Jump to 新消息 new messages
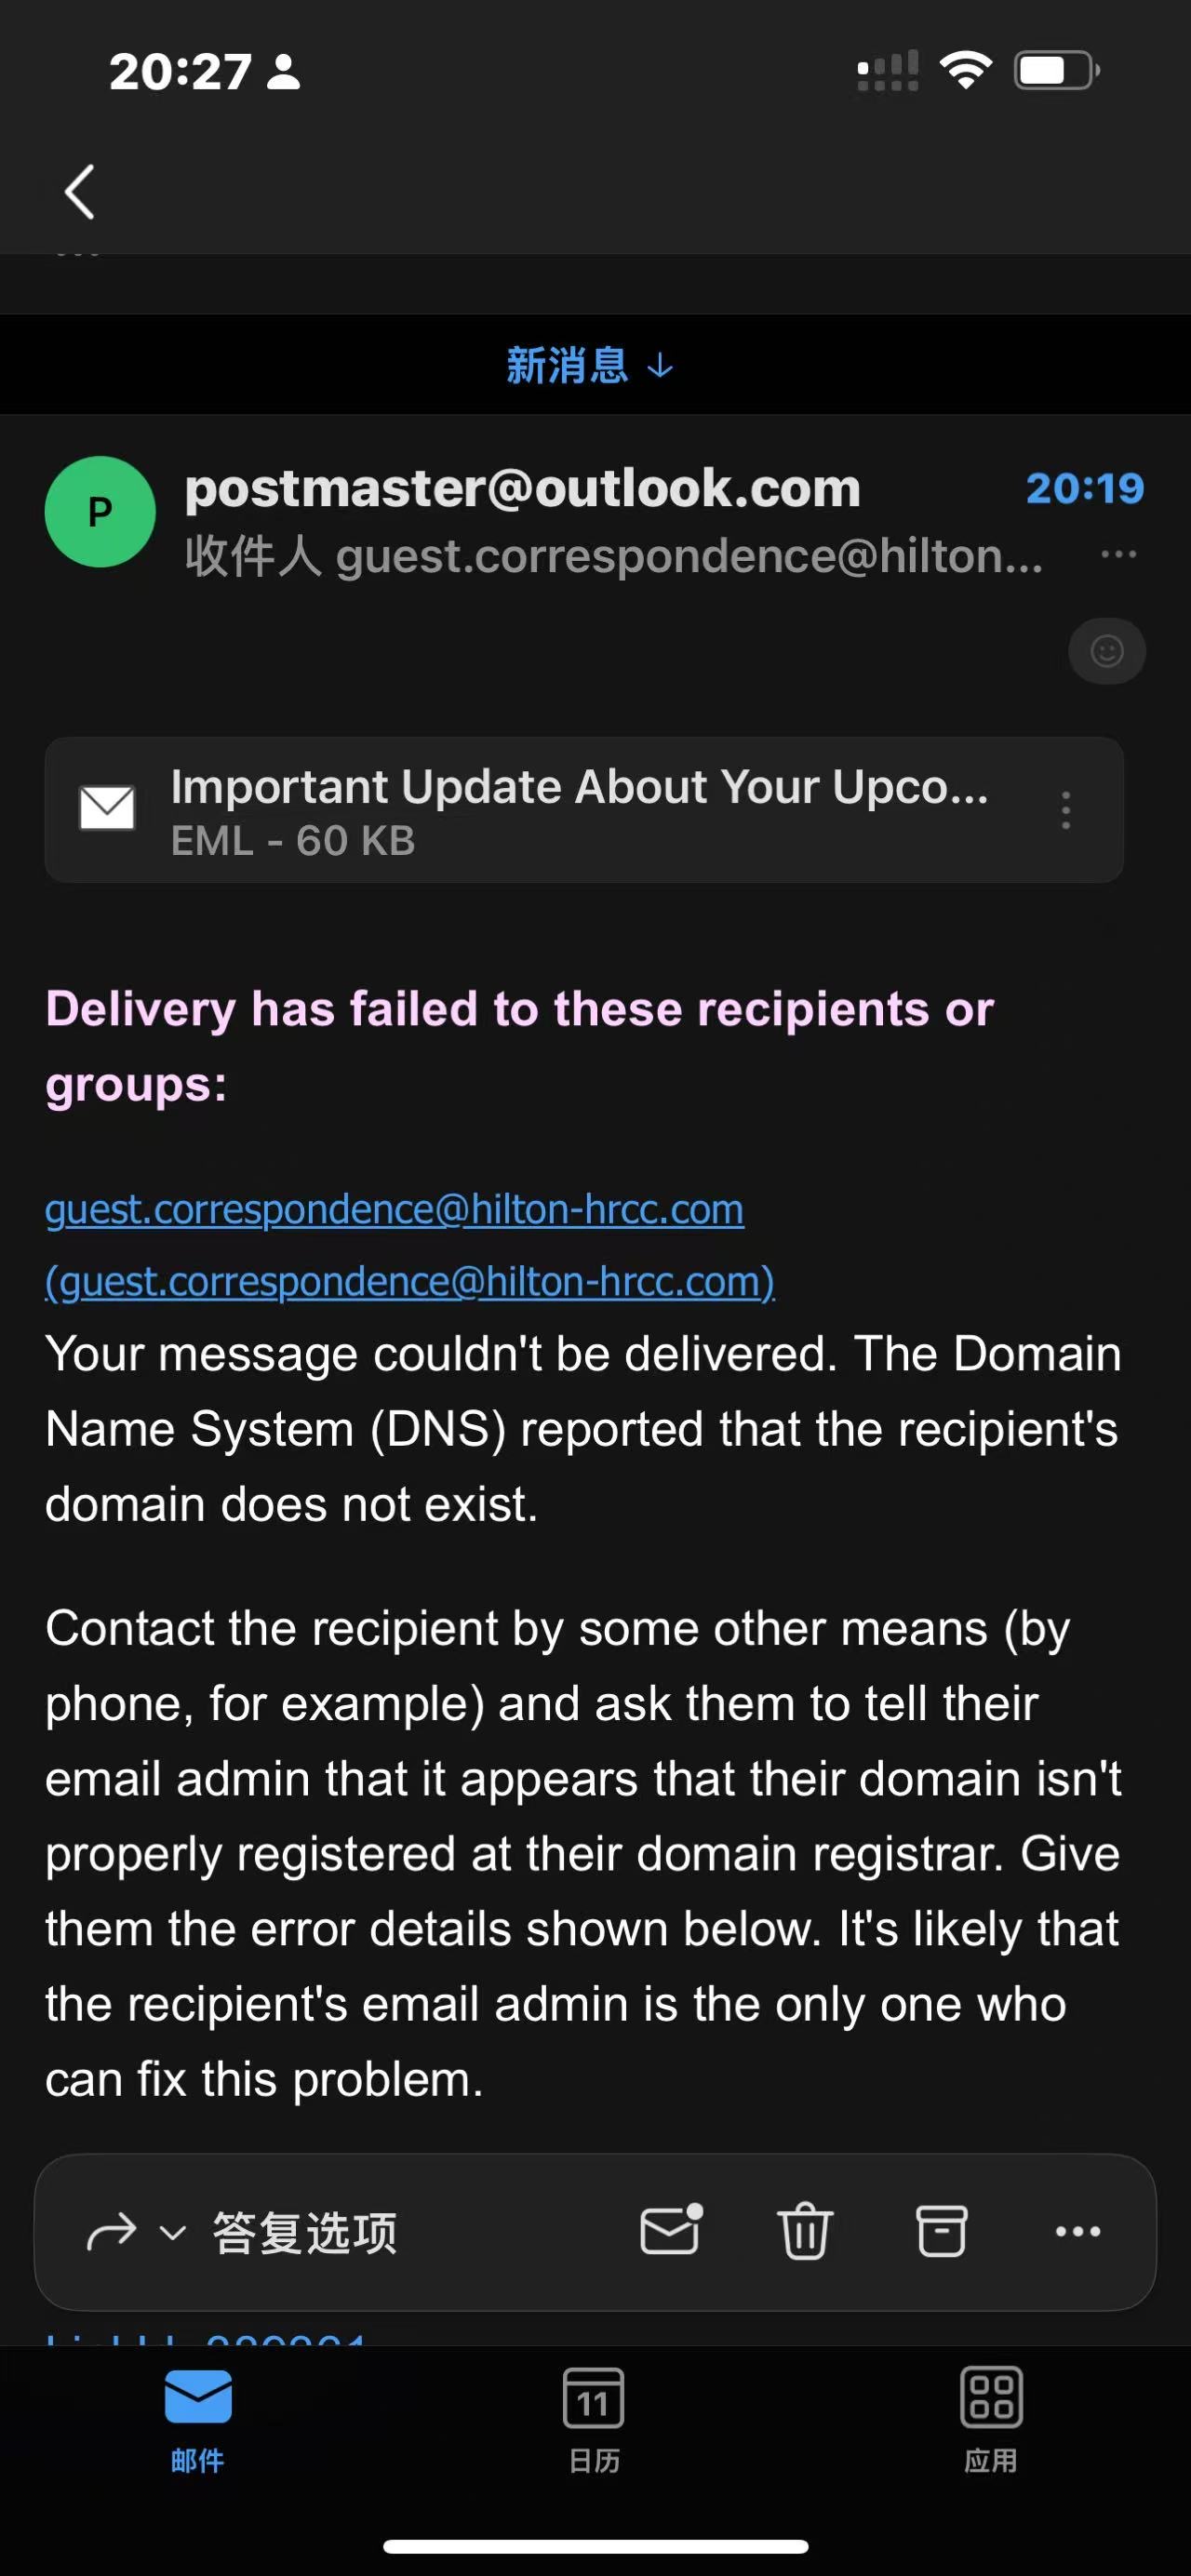The image size is (1191, 2576). click(x=590, y=366)
